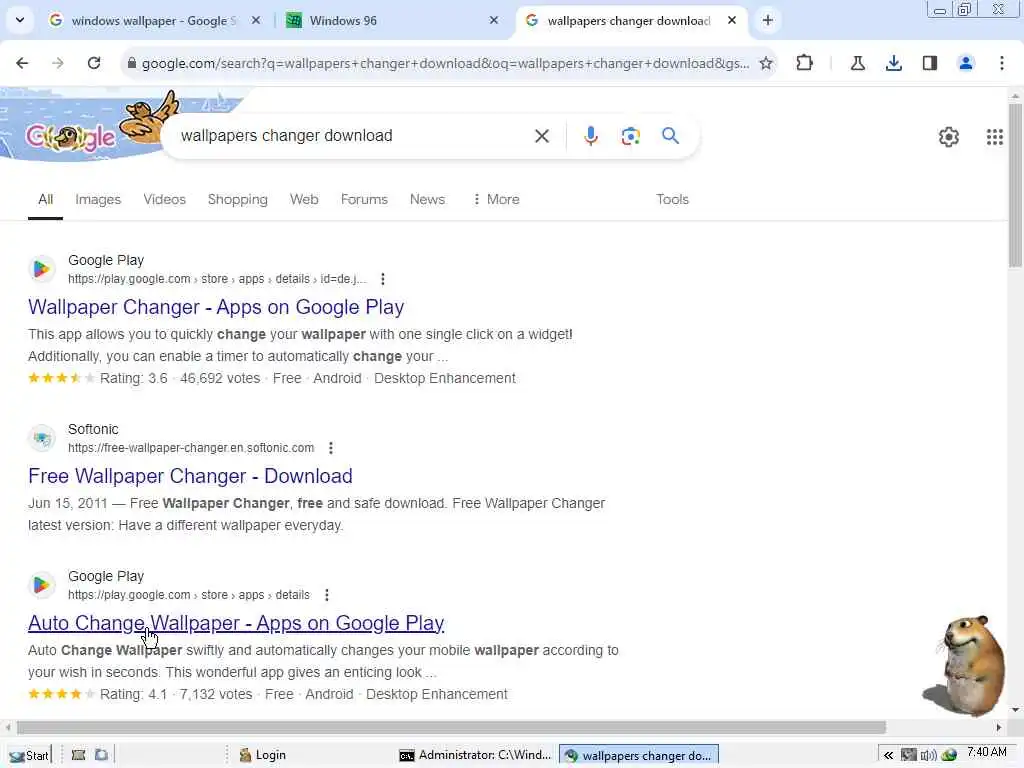The image size is (1024, 768).
Task: Click the address bar URL
Action: tap(445, 63)
